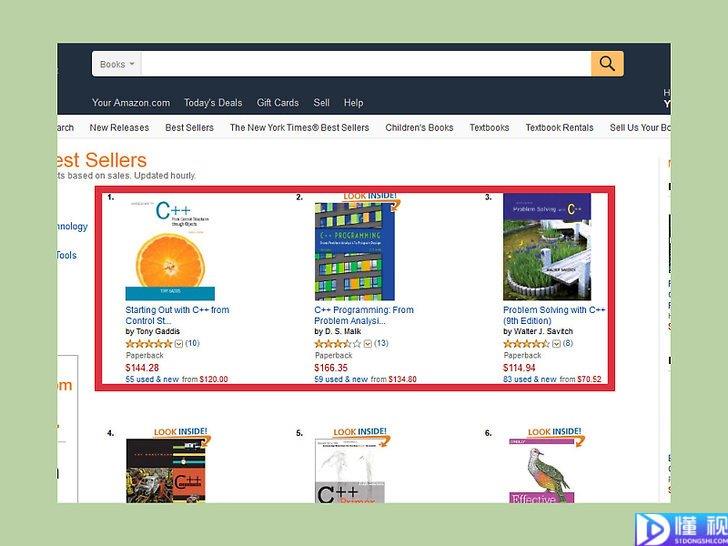Image resolution: width=728 pixels, height=546 pixels.
Task: Click Look Inside badge on book number 4
Action: point(182,434)
